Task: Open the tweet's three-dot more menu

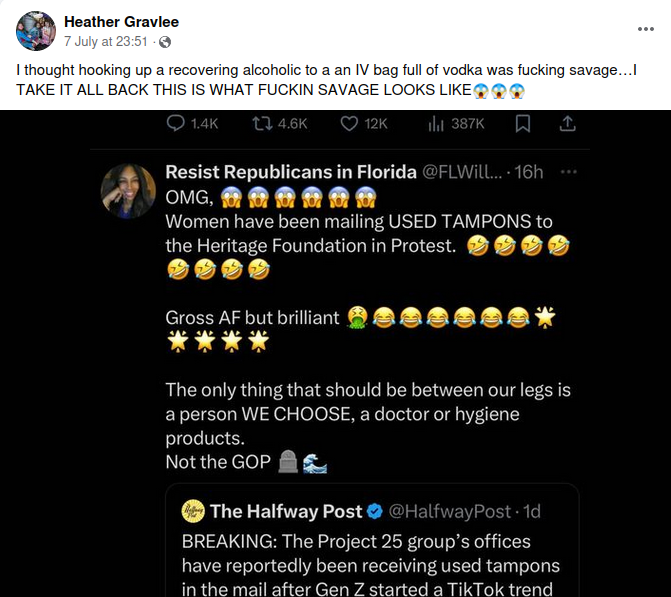Action: (x=569, y=171)
